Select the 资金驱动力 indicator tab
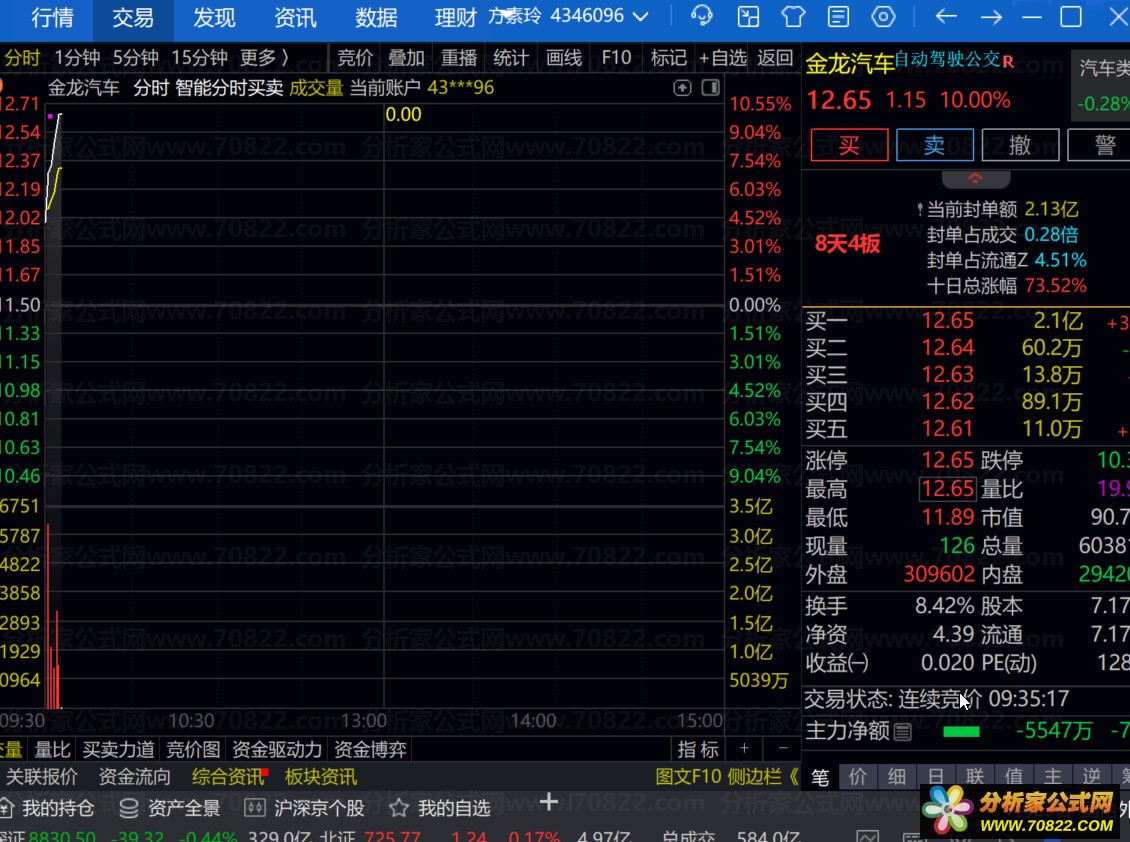 click(277, 749)
